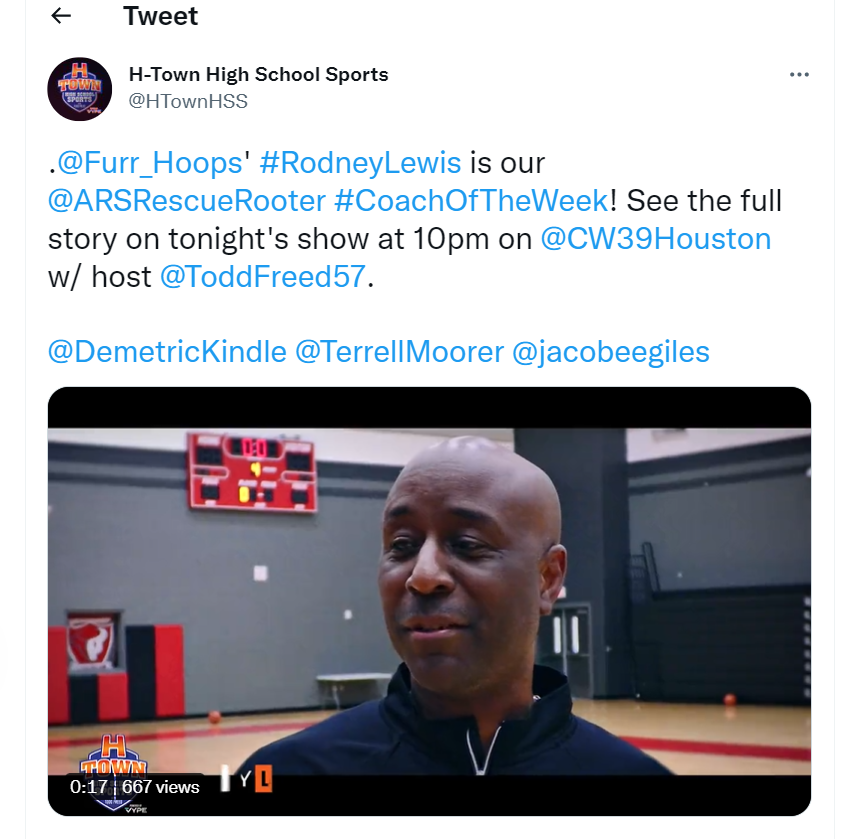This screenshot has width=867, height=839.
Task: Open the #RodneyLewis hashtag
Action: (x=360, y=163)
